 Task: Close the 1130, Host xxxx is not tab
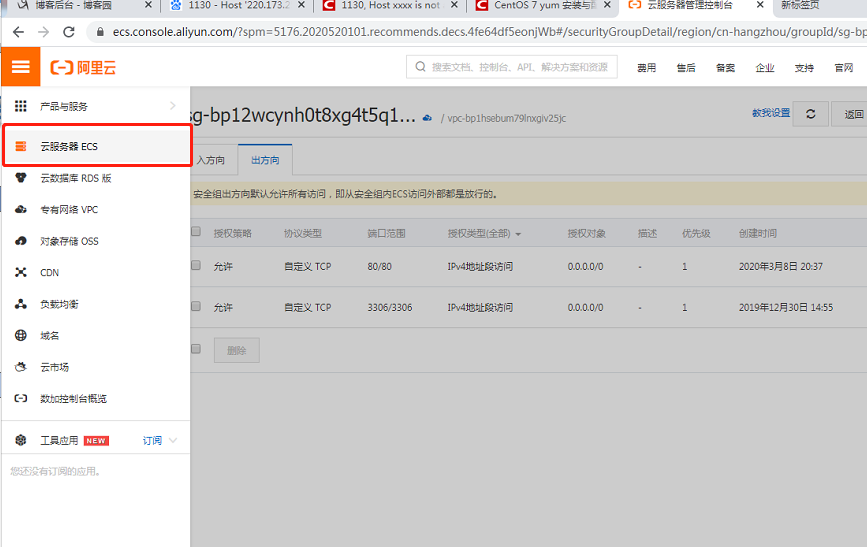454,5
